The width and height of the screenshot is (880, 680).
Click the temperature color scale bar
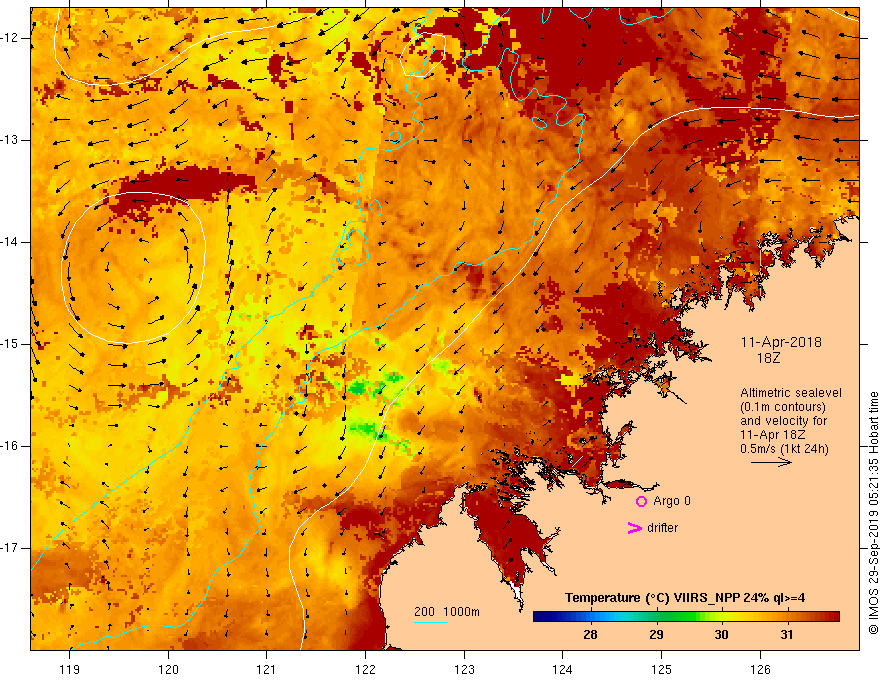686,617
